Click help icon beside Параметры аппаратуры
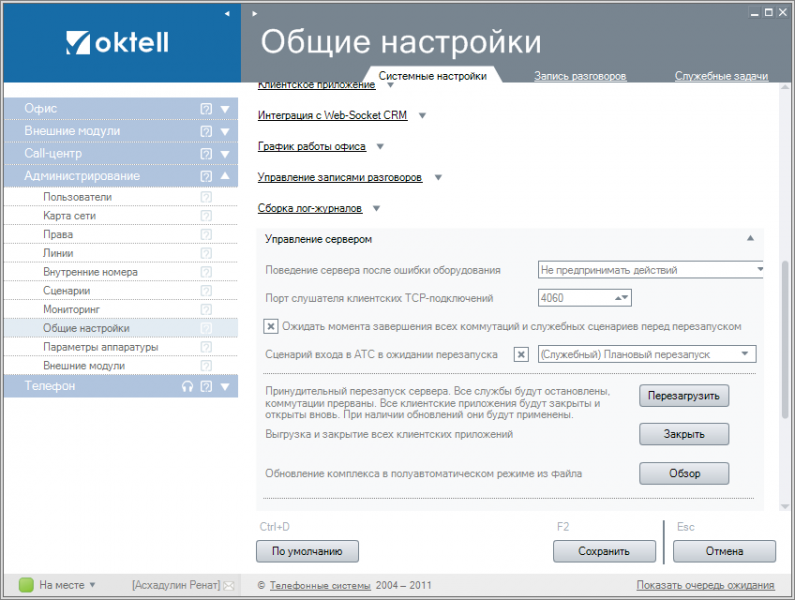The height and width of the screenshot is (600, 795). [x=206, y=347]
